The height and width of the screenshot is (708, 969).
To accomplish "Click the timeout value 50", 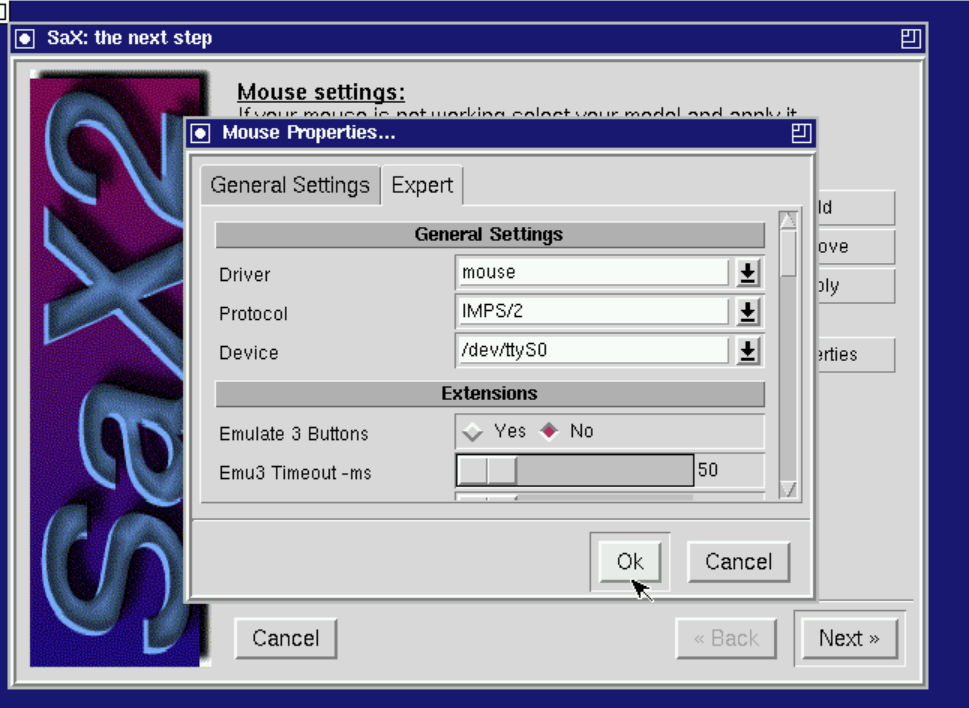I will click(708, 470).
